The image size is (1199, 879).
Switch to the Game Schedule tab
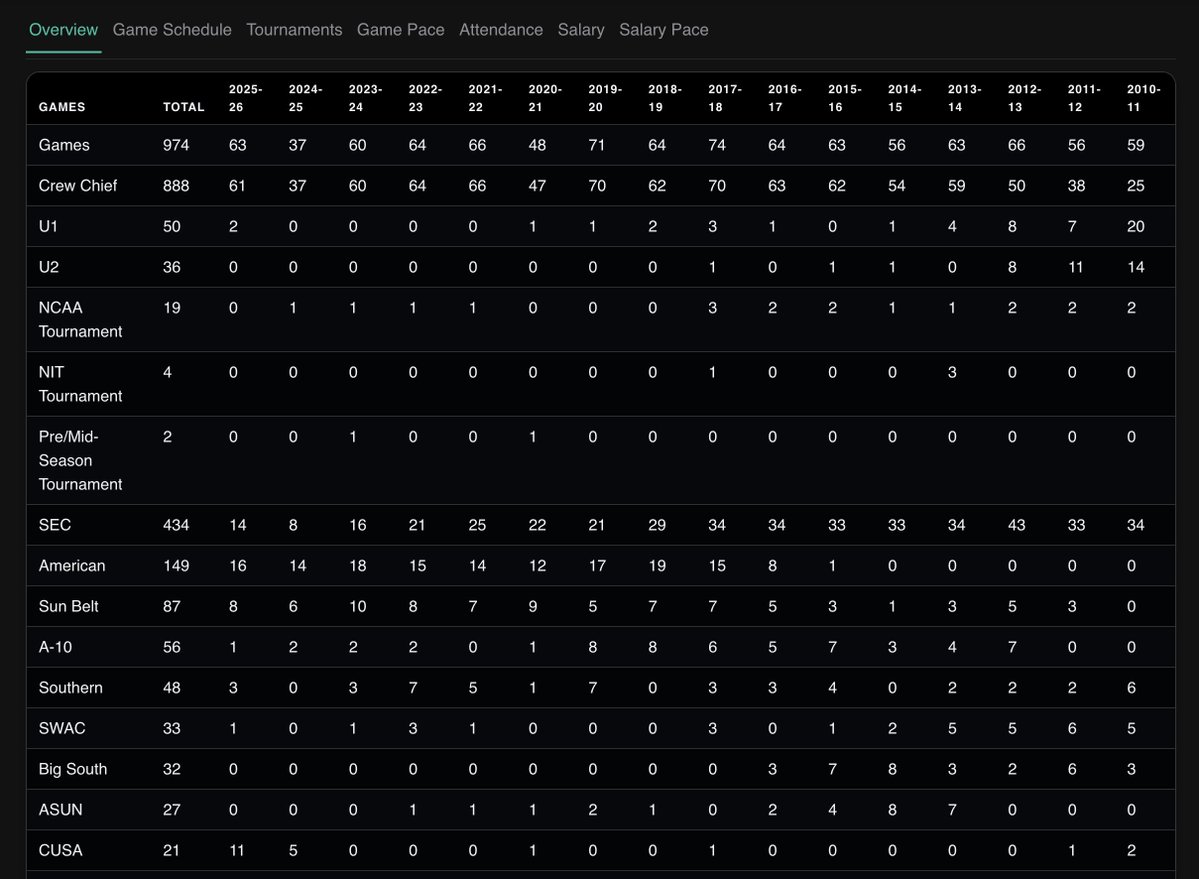[172, 30]
